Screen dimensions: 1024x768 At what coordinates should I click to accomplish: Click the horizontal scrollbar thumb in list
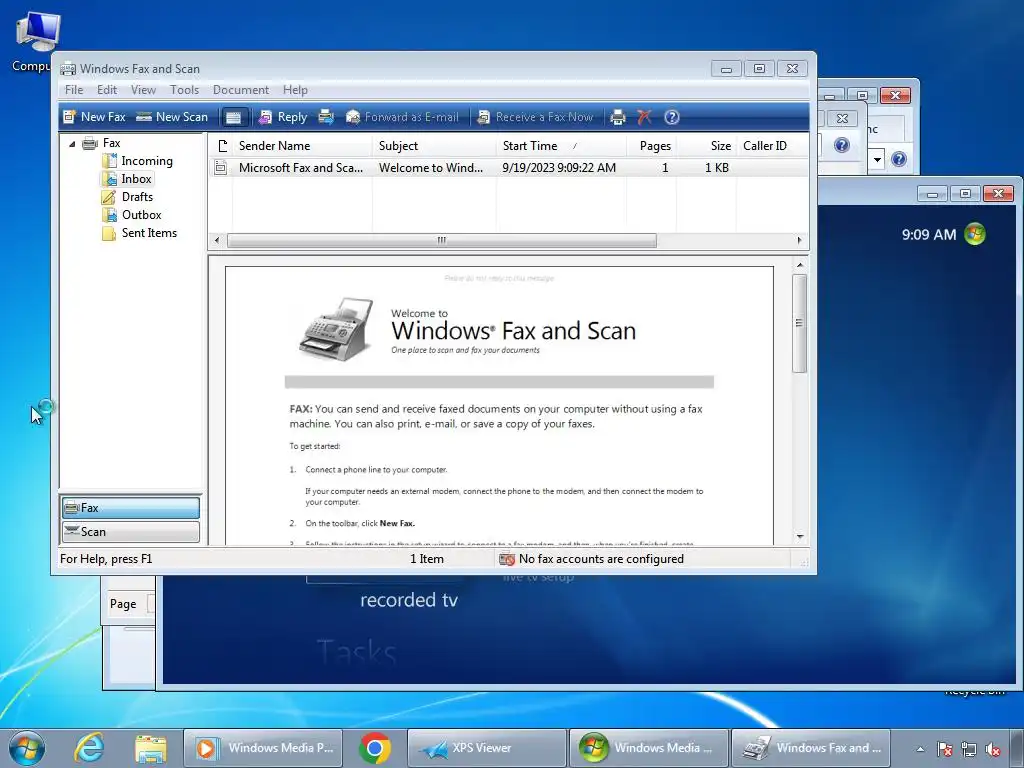point(441,240)
